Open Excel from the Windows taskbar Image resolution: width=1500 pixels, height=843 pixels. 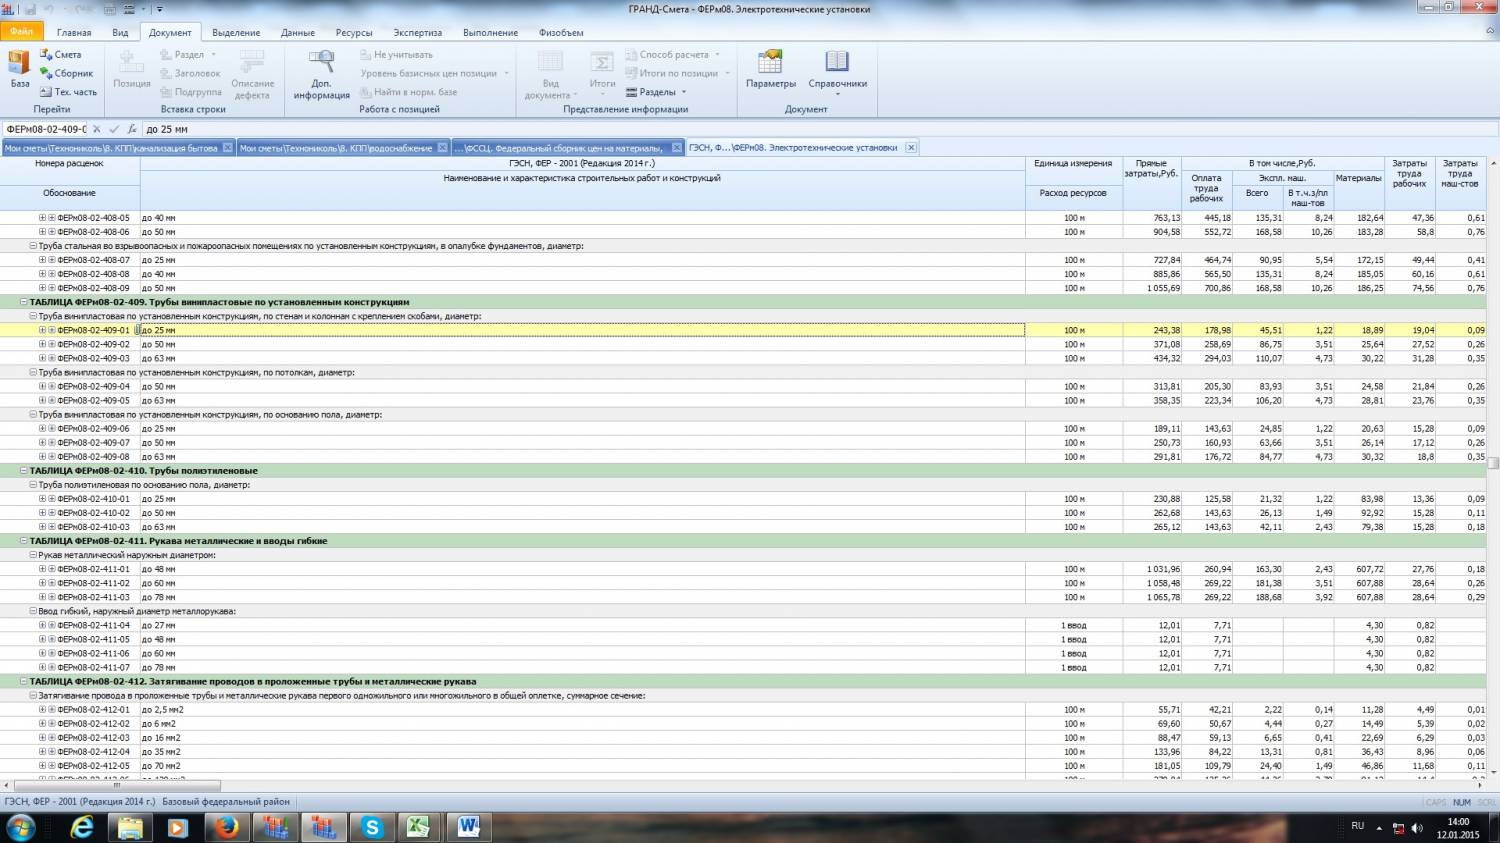click(x=420, y=827)
